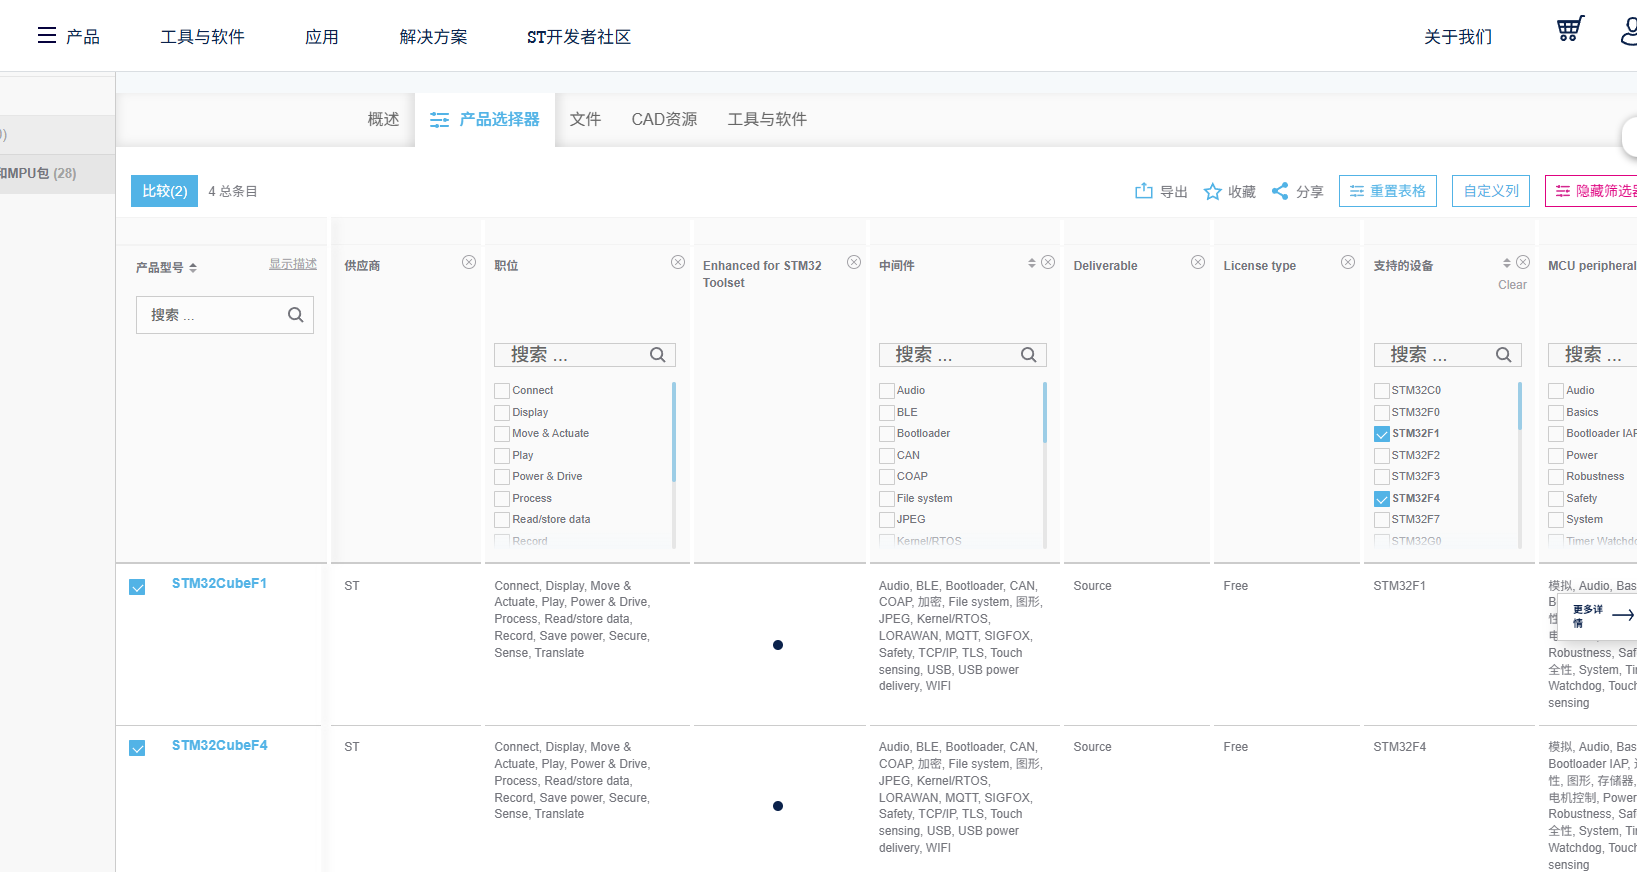The height and width of the screenshot is (872, 1637).
Task: Click the 导出 export icon
Action: tap(1144, 191)
